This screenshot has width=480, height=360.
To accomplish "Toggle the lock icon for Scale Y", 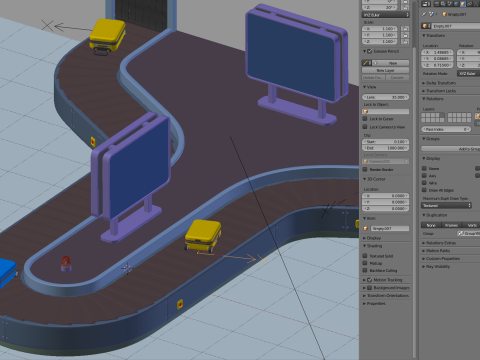I will coord(405,35).
